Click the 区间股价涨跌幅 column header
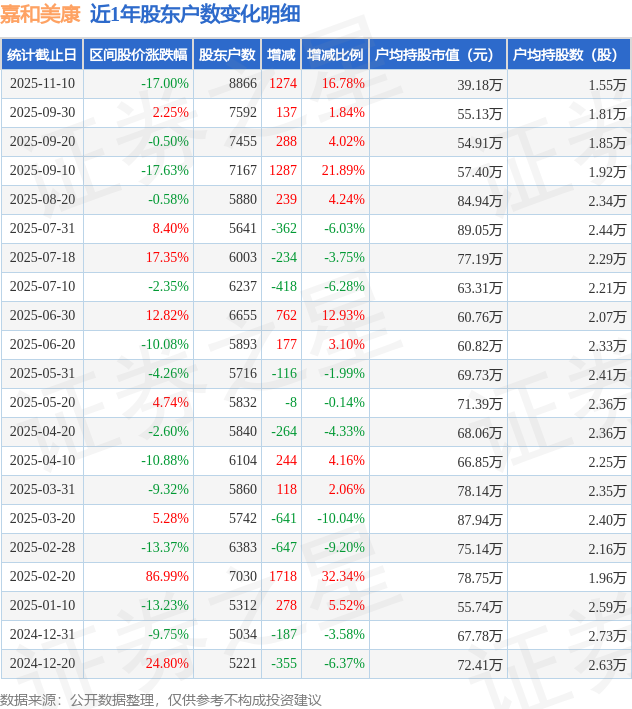The image size is (632, 709). [137, 54]
